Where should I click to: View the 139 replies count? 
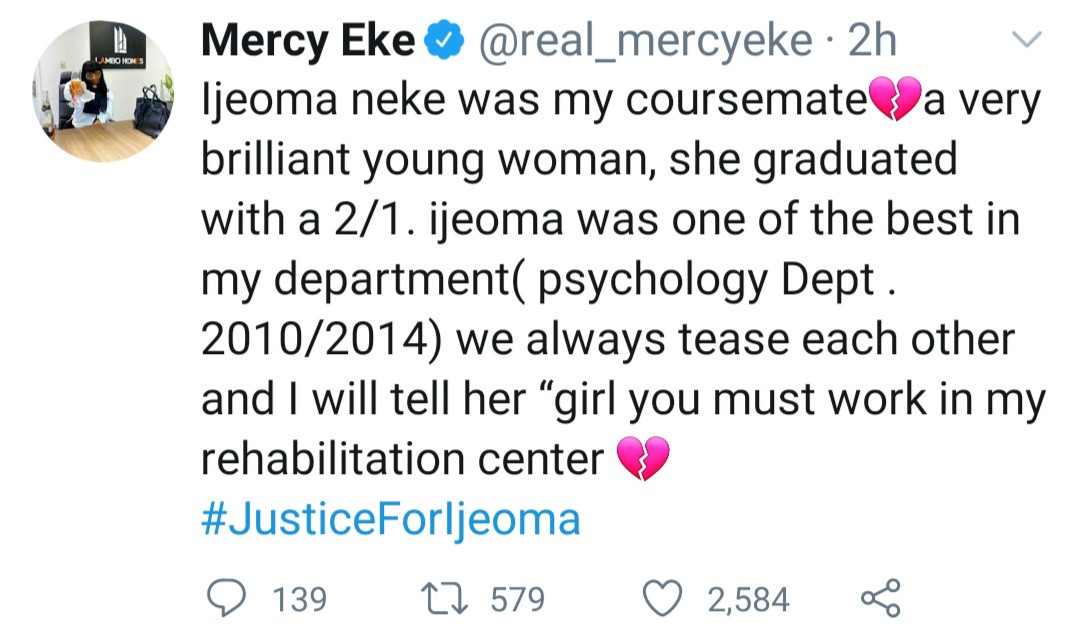(x=300, y=599)
